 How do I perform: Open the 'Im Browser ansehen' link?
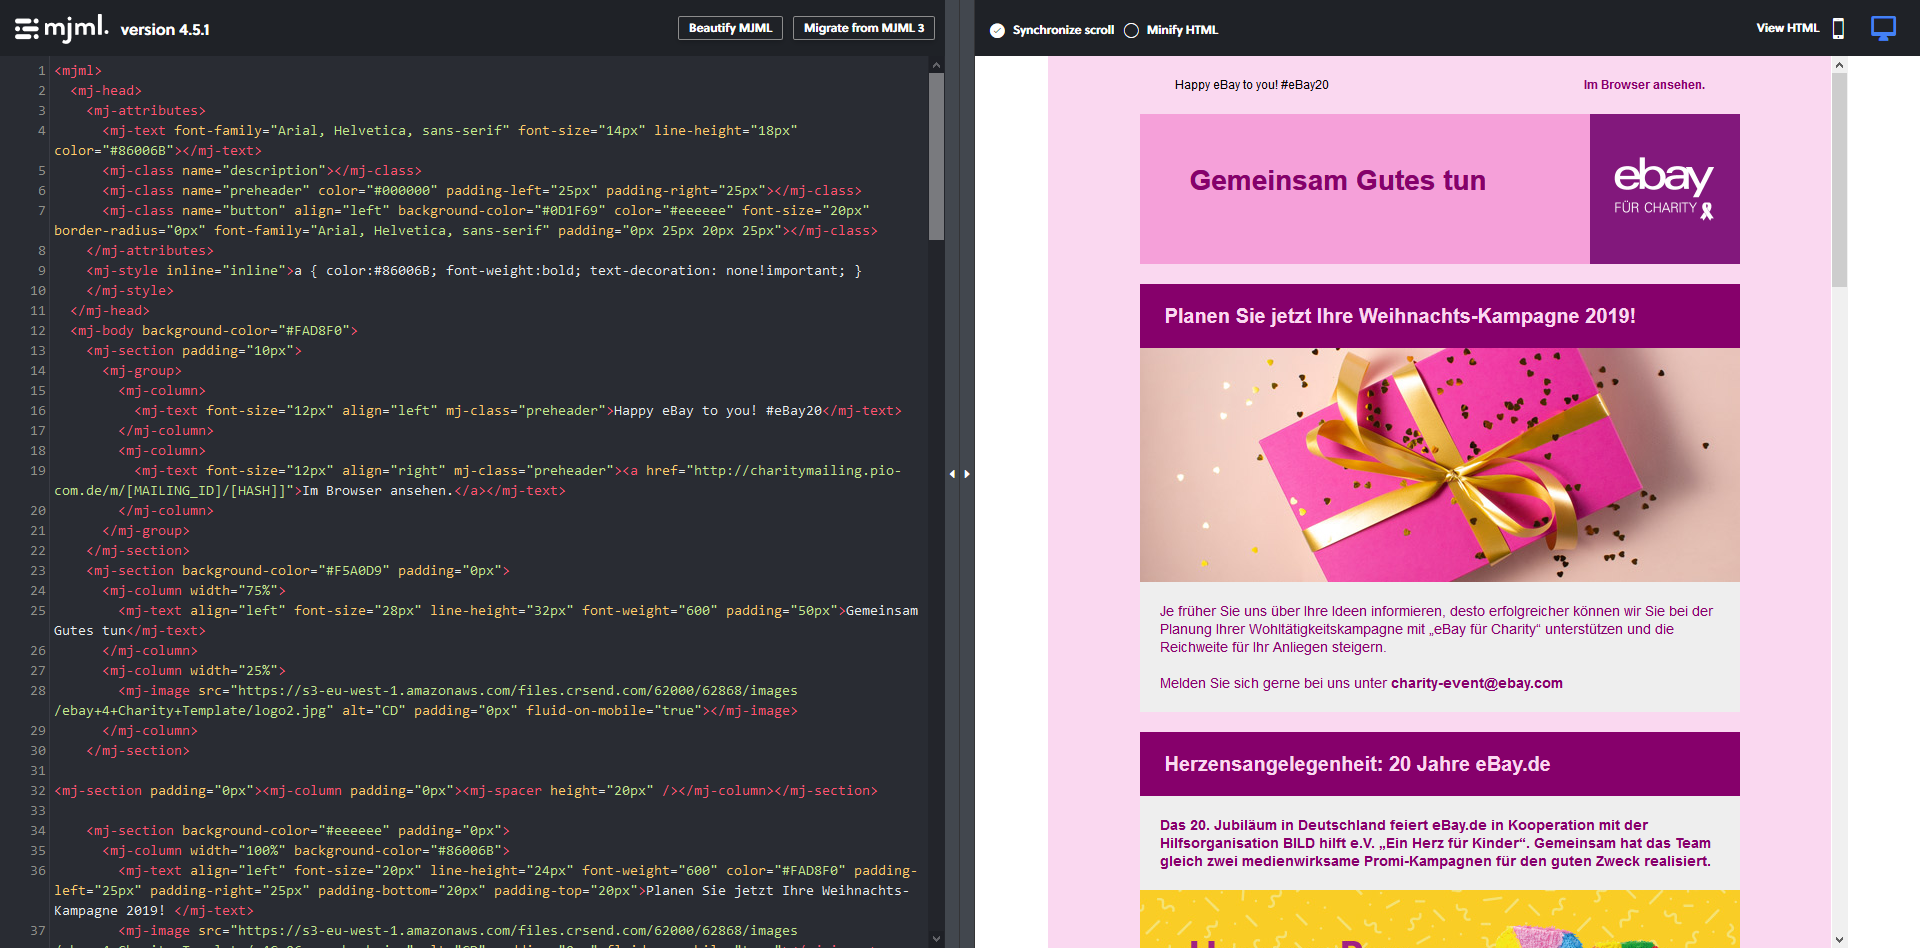pos(1644,85)
